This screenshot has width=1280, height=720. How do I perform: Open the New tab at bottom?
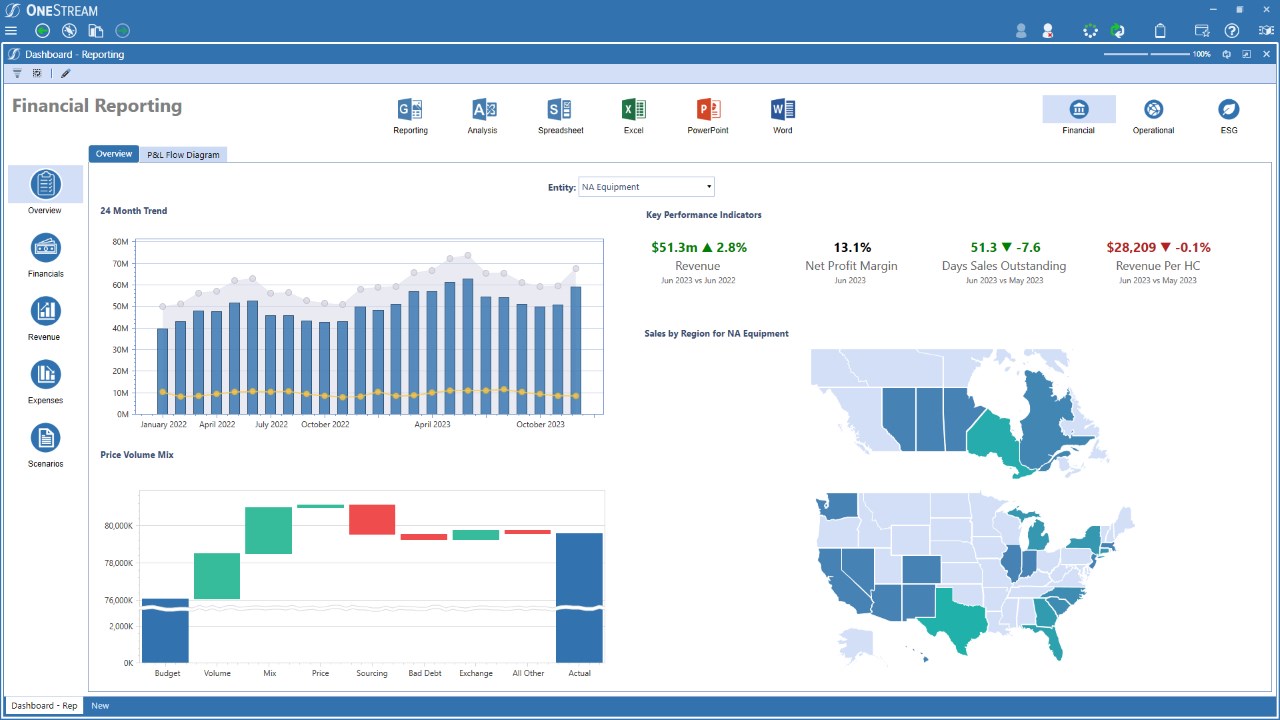click(x=100, y=706)
